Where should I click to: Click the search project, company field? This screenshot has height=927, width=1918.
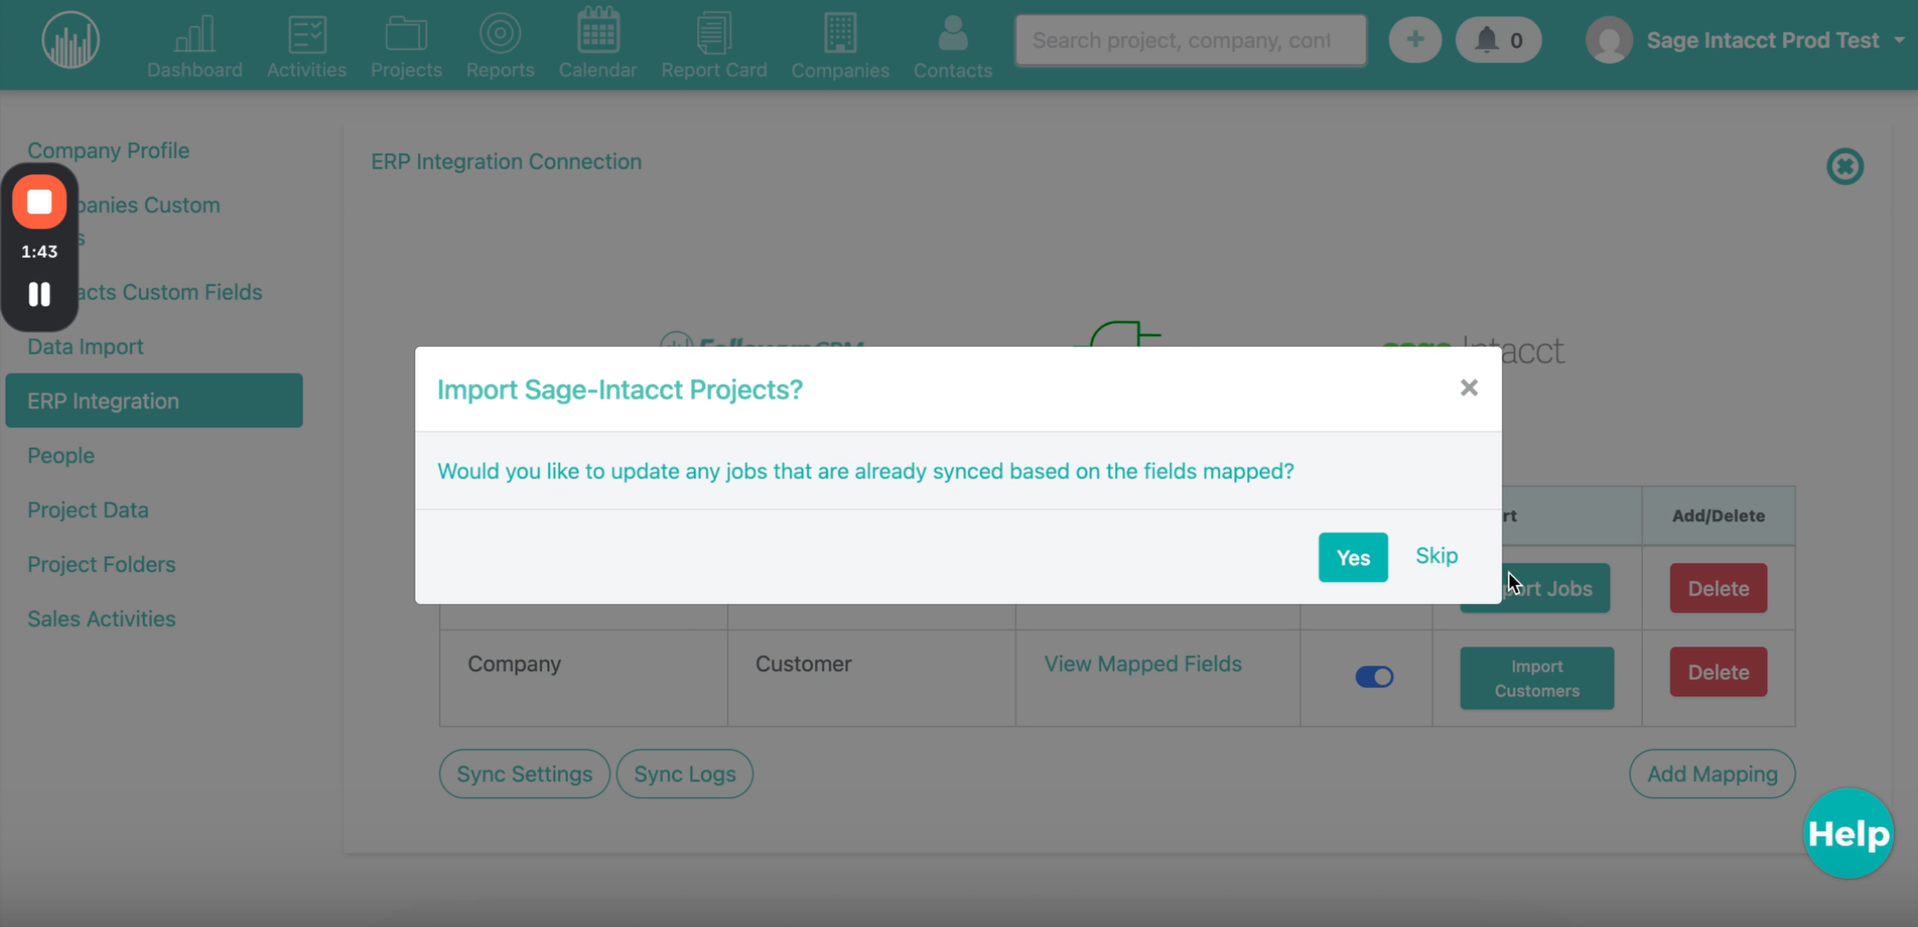pos(1190,40)
